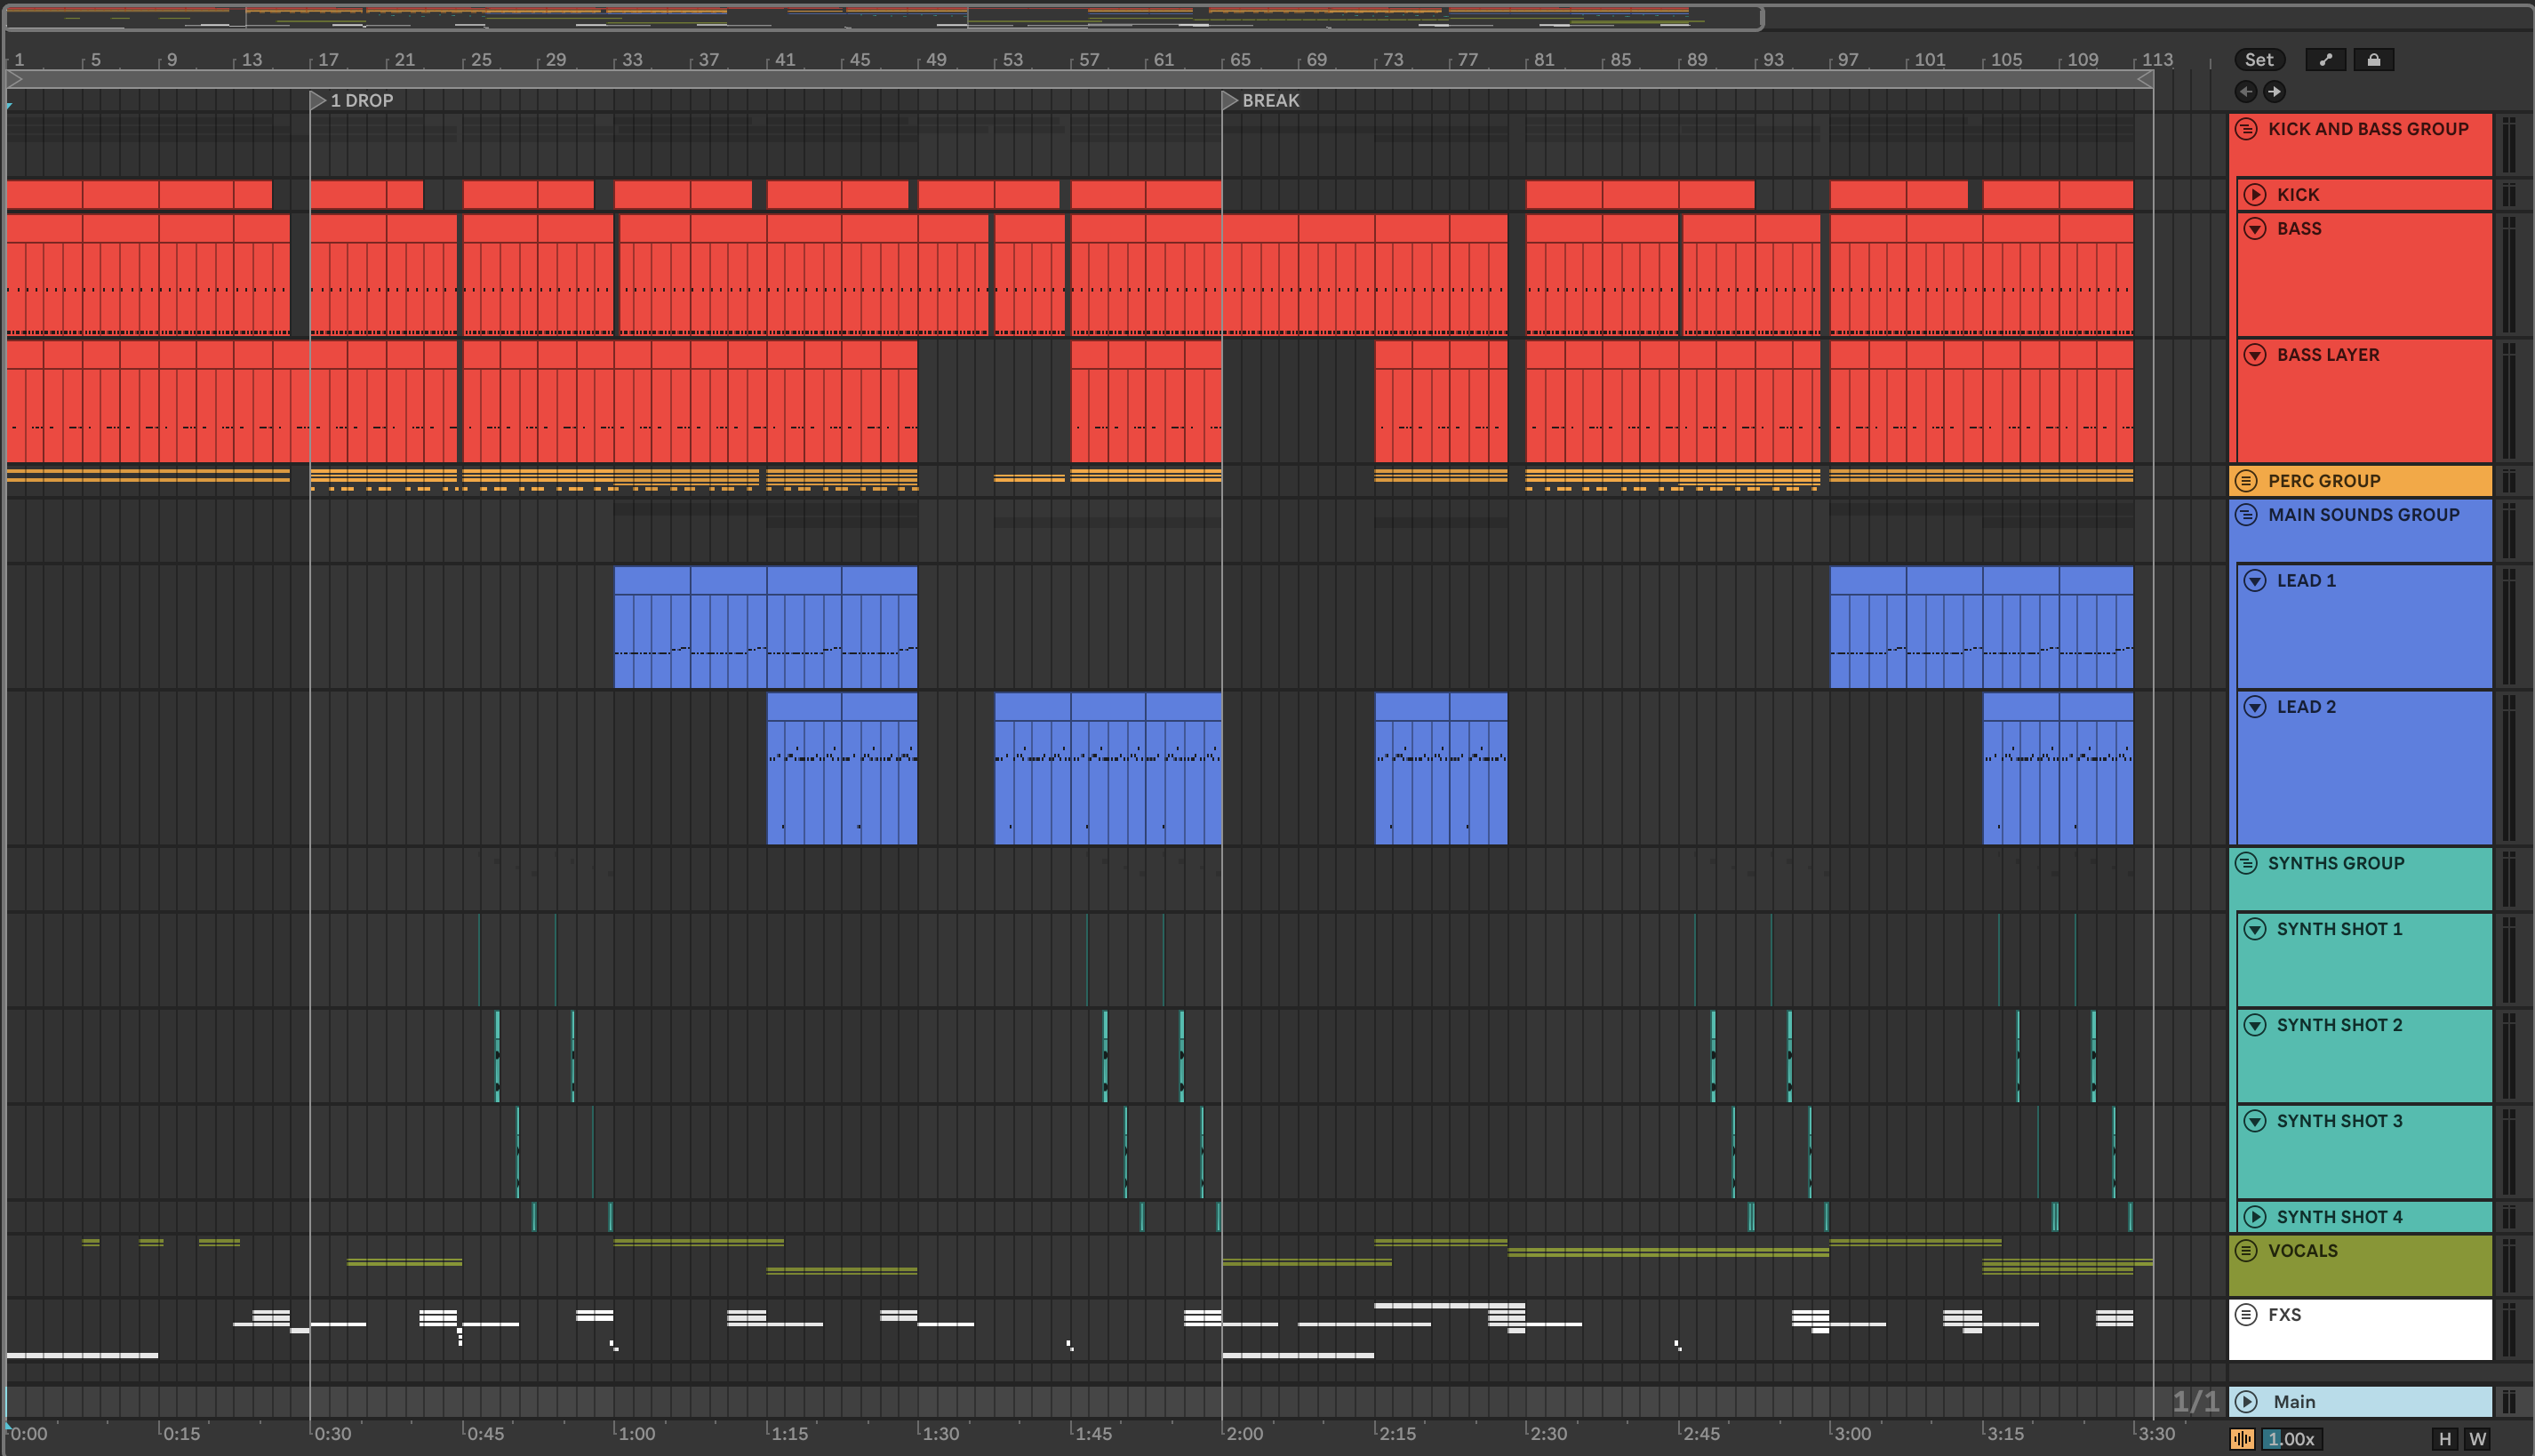The image size is (2535, 1456).
Task: Click the Main track play button
Action: point(2246,1401)
